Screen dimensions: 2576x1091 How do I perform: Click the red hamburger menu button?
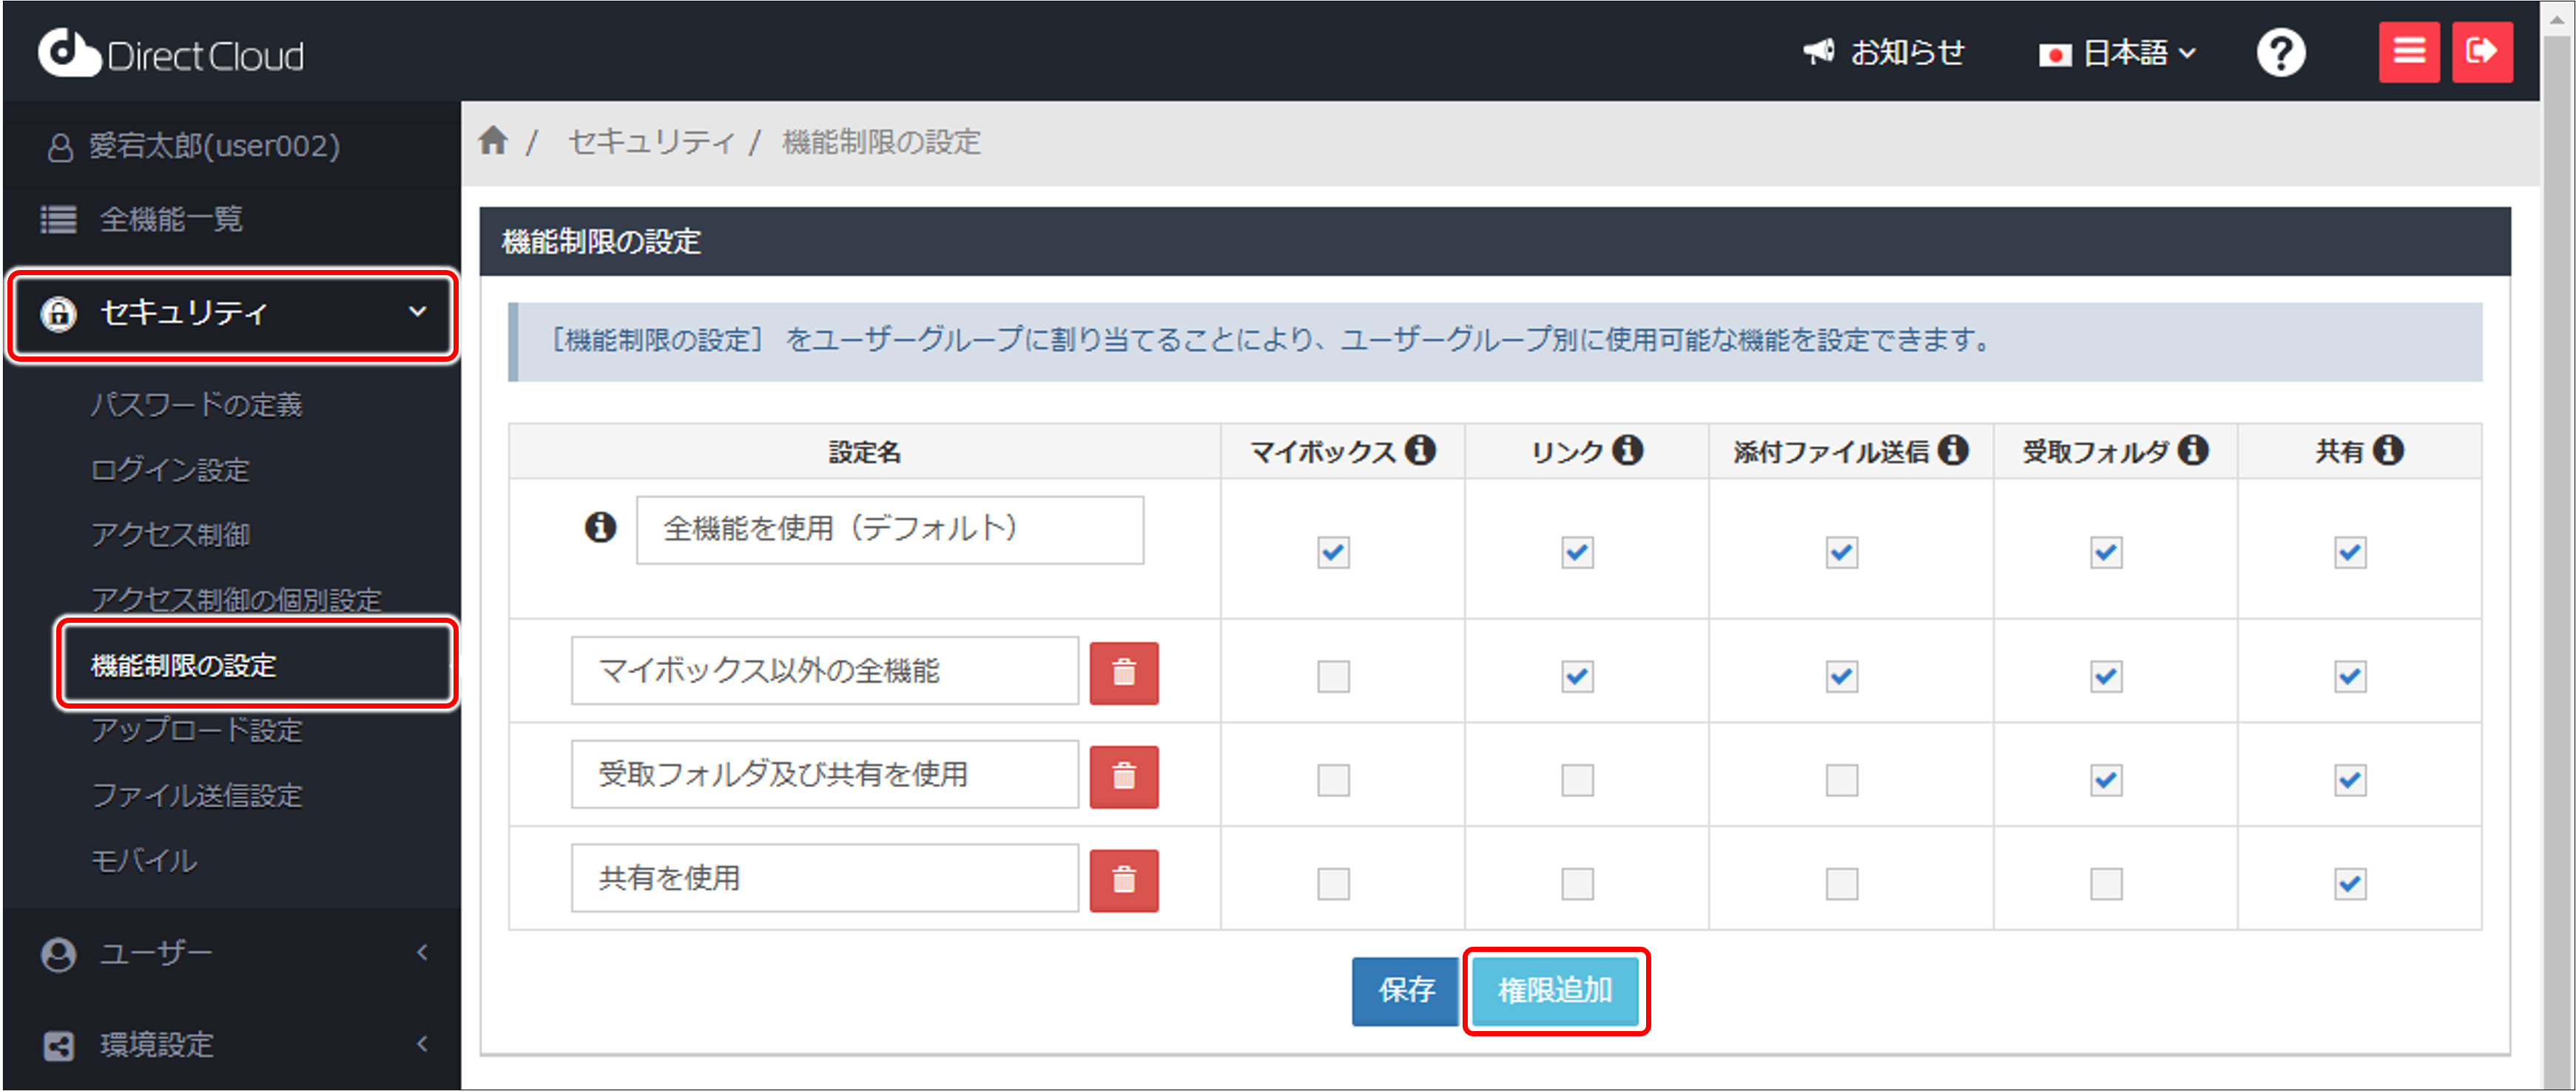[2408, 51]
